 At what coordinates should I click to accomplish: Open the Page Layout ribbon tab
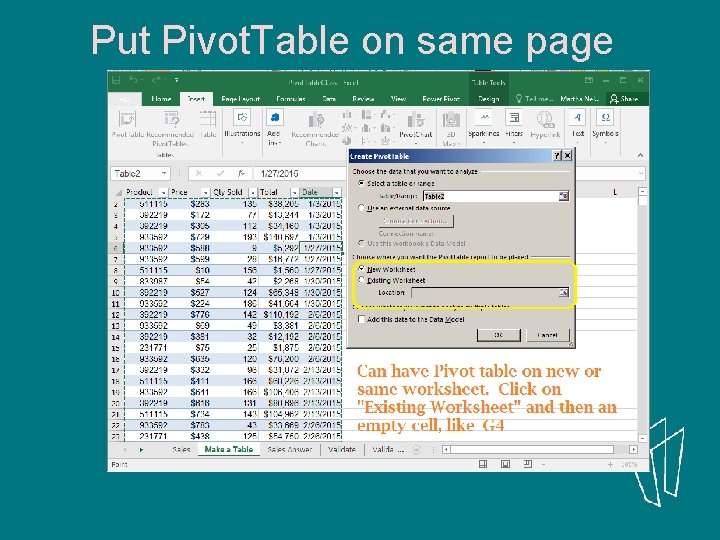pos(241,99)
